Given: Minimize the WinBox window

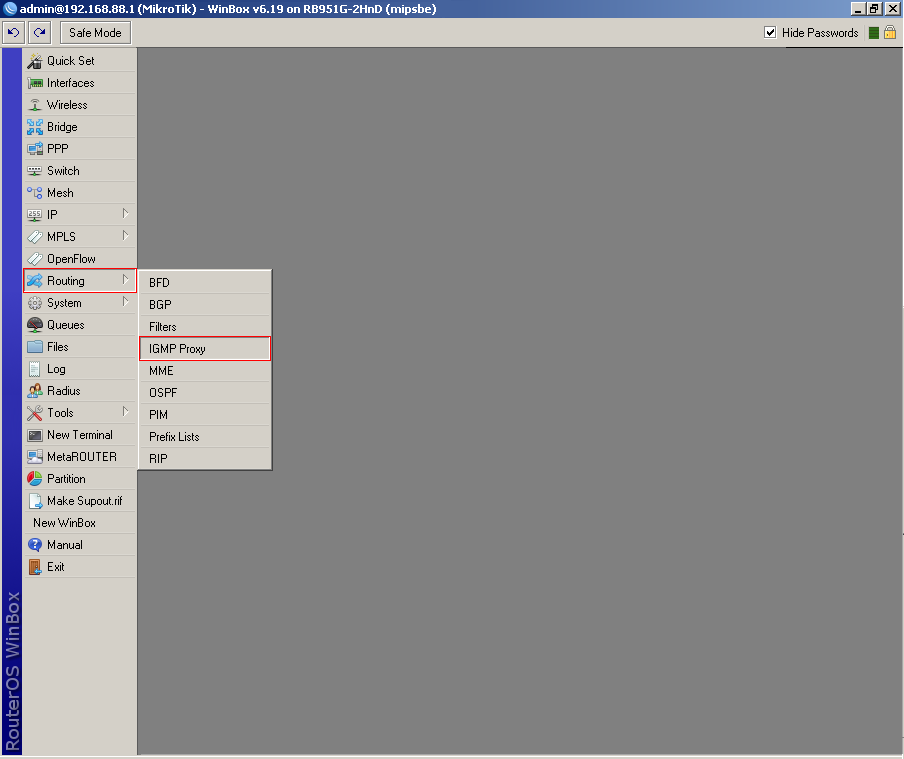Looking at the screenshot, I should [x=858, y=9].
